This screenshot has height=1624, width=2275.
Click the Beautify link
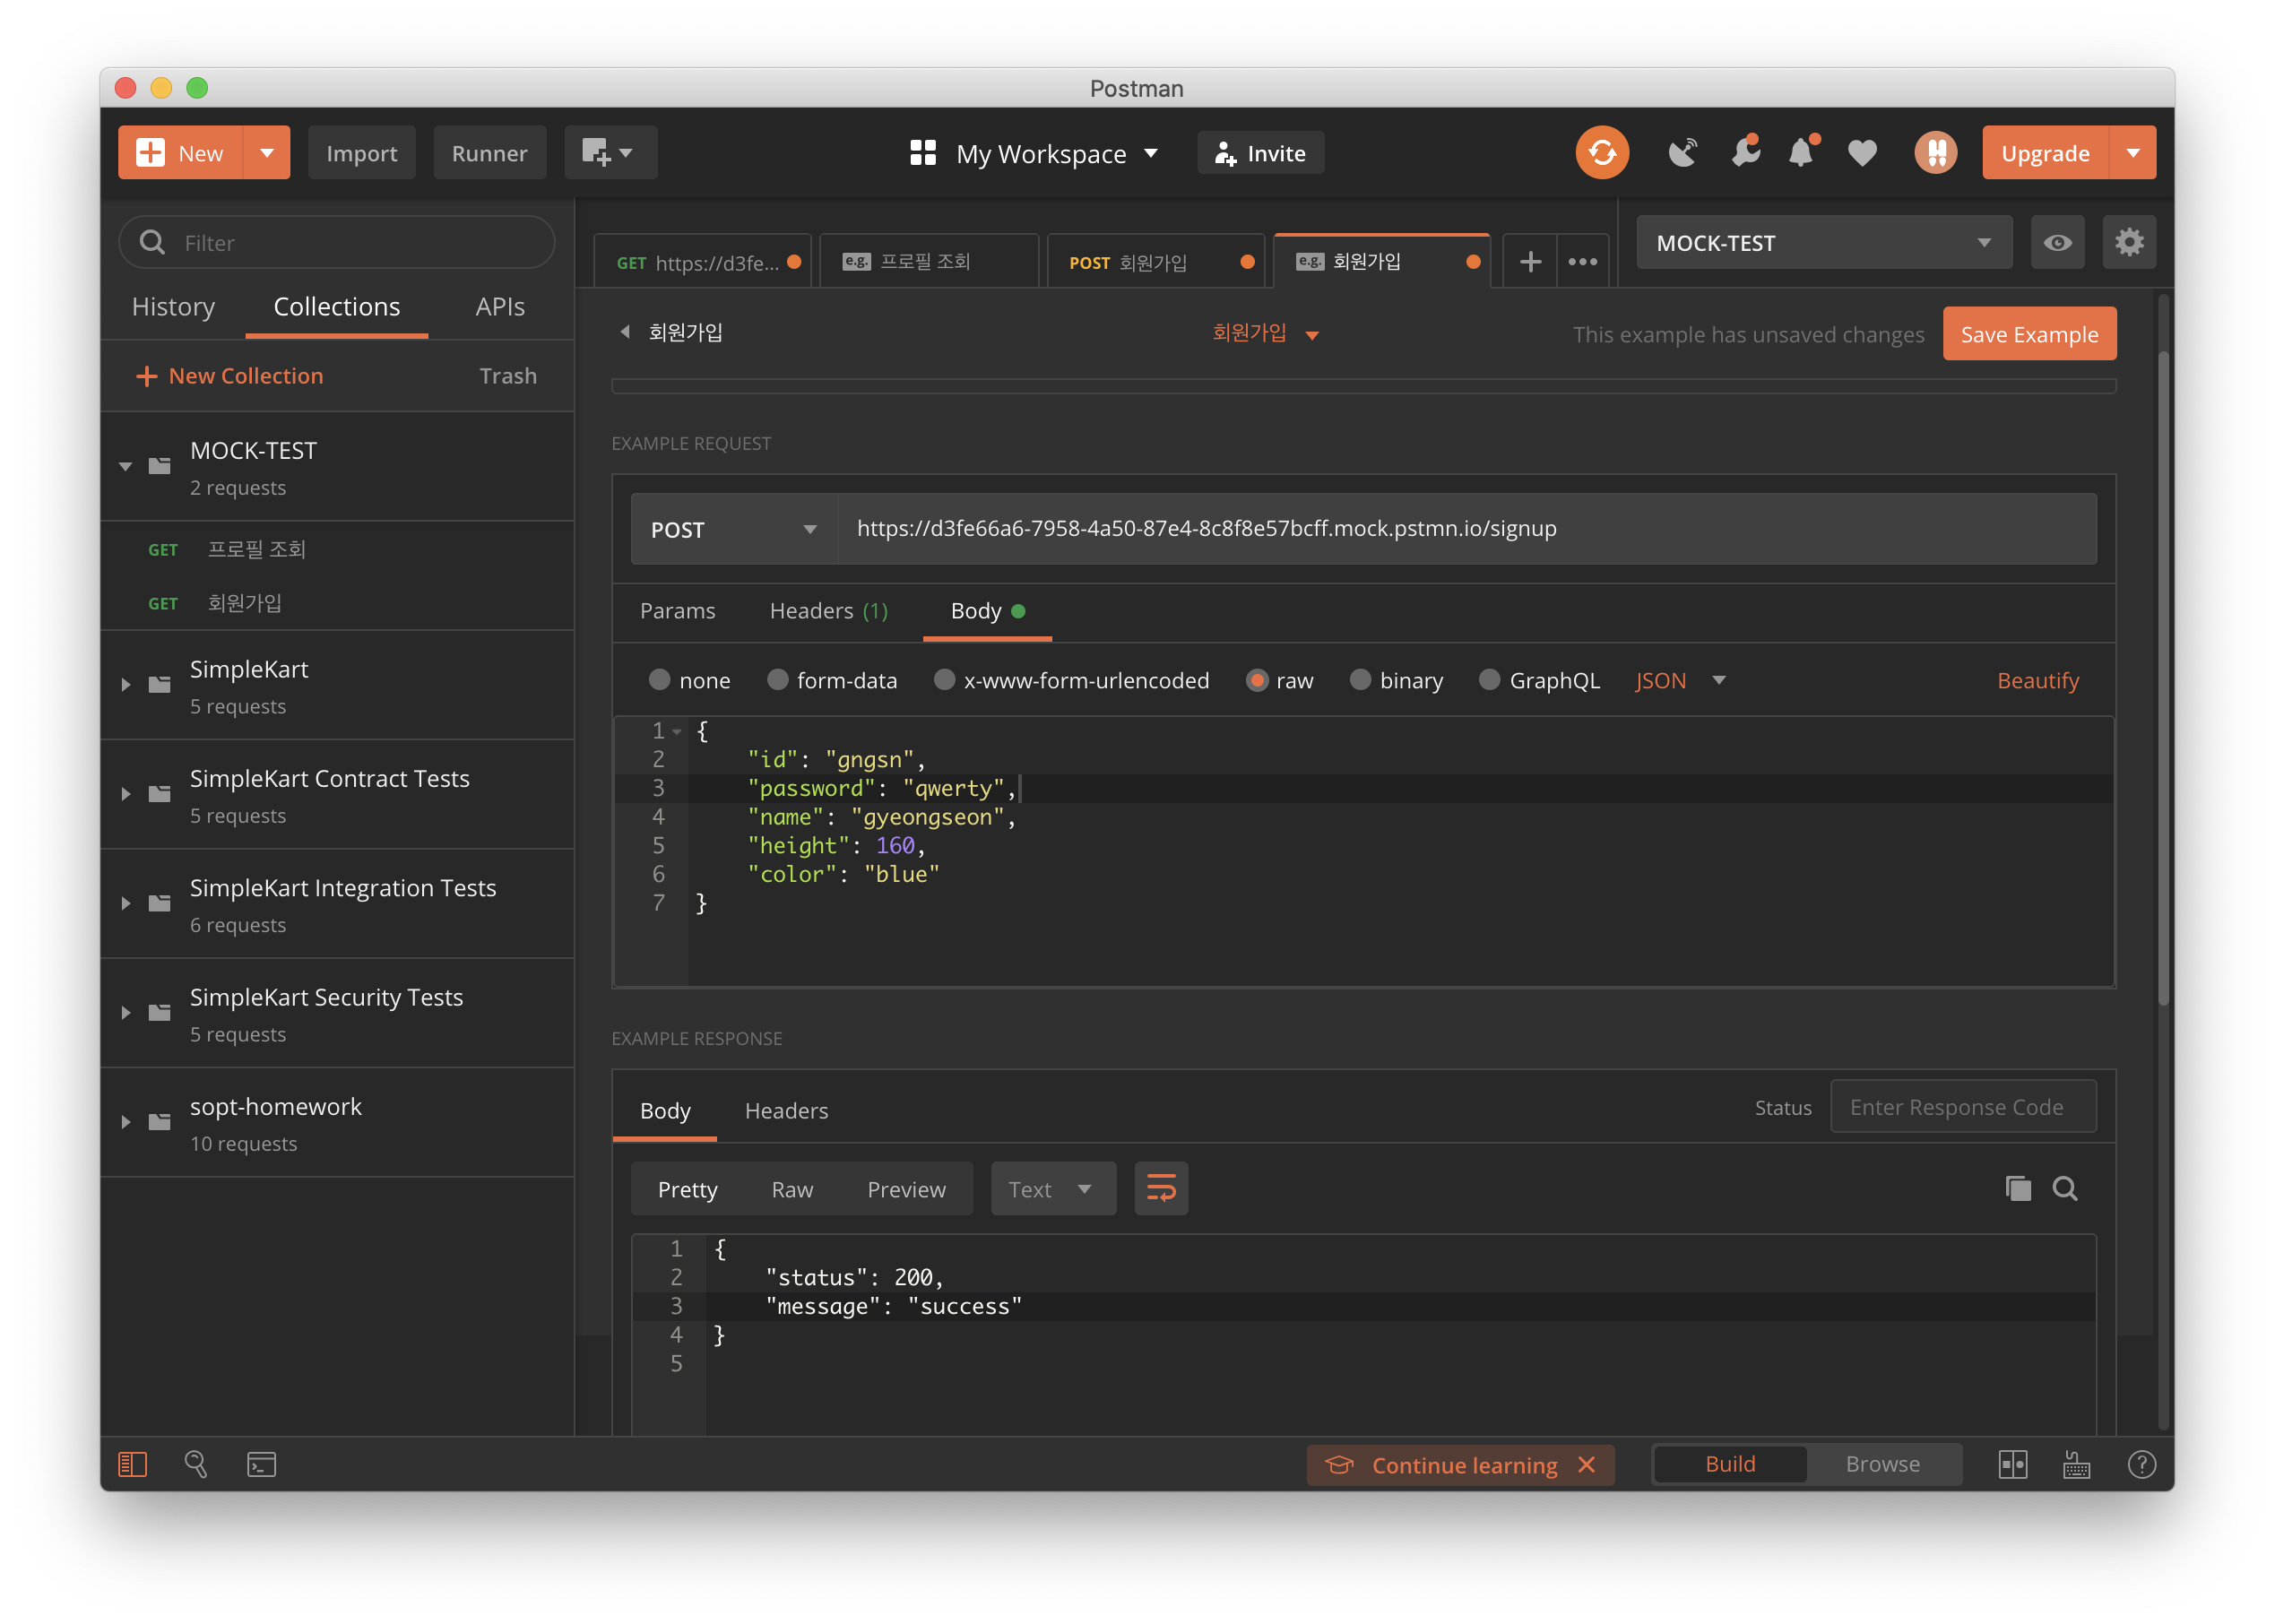point(2037,681)
